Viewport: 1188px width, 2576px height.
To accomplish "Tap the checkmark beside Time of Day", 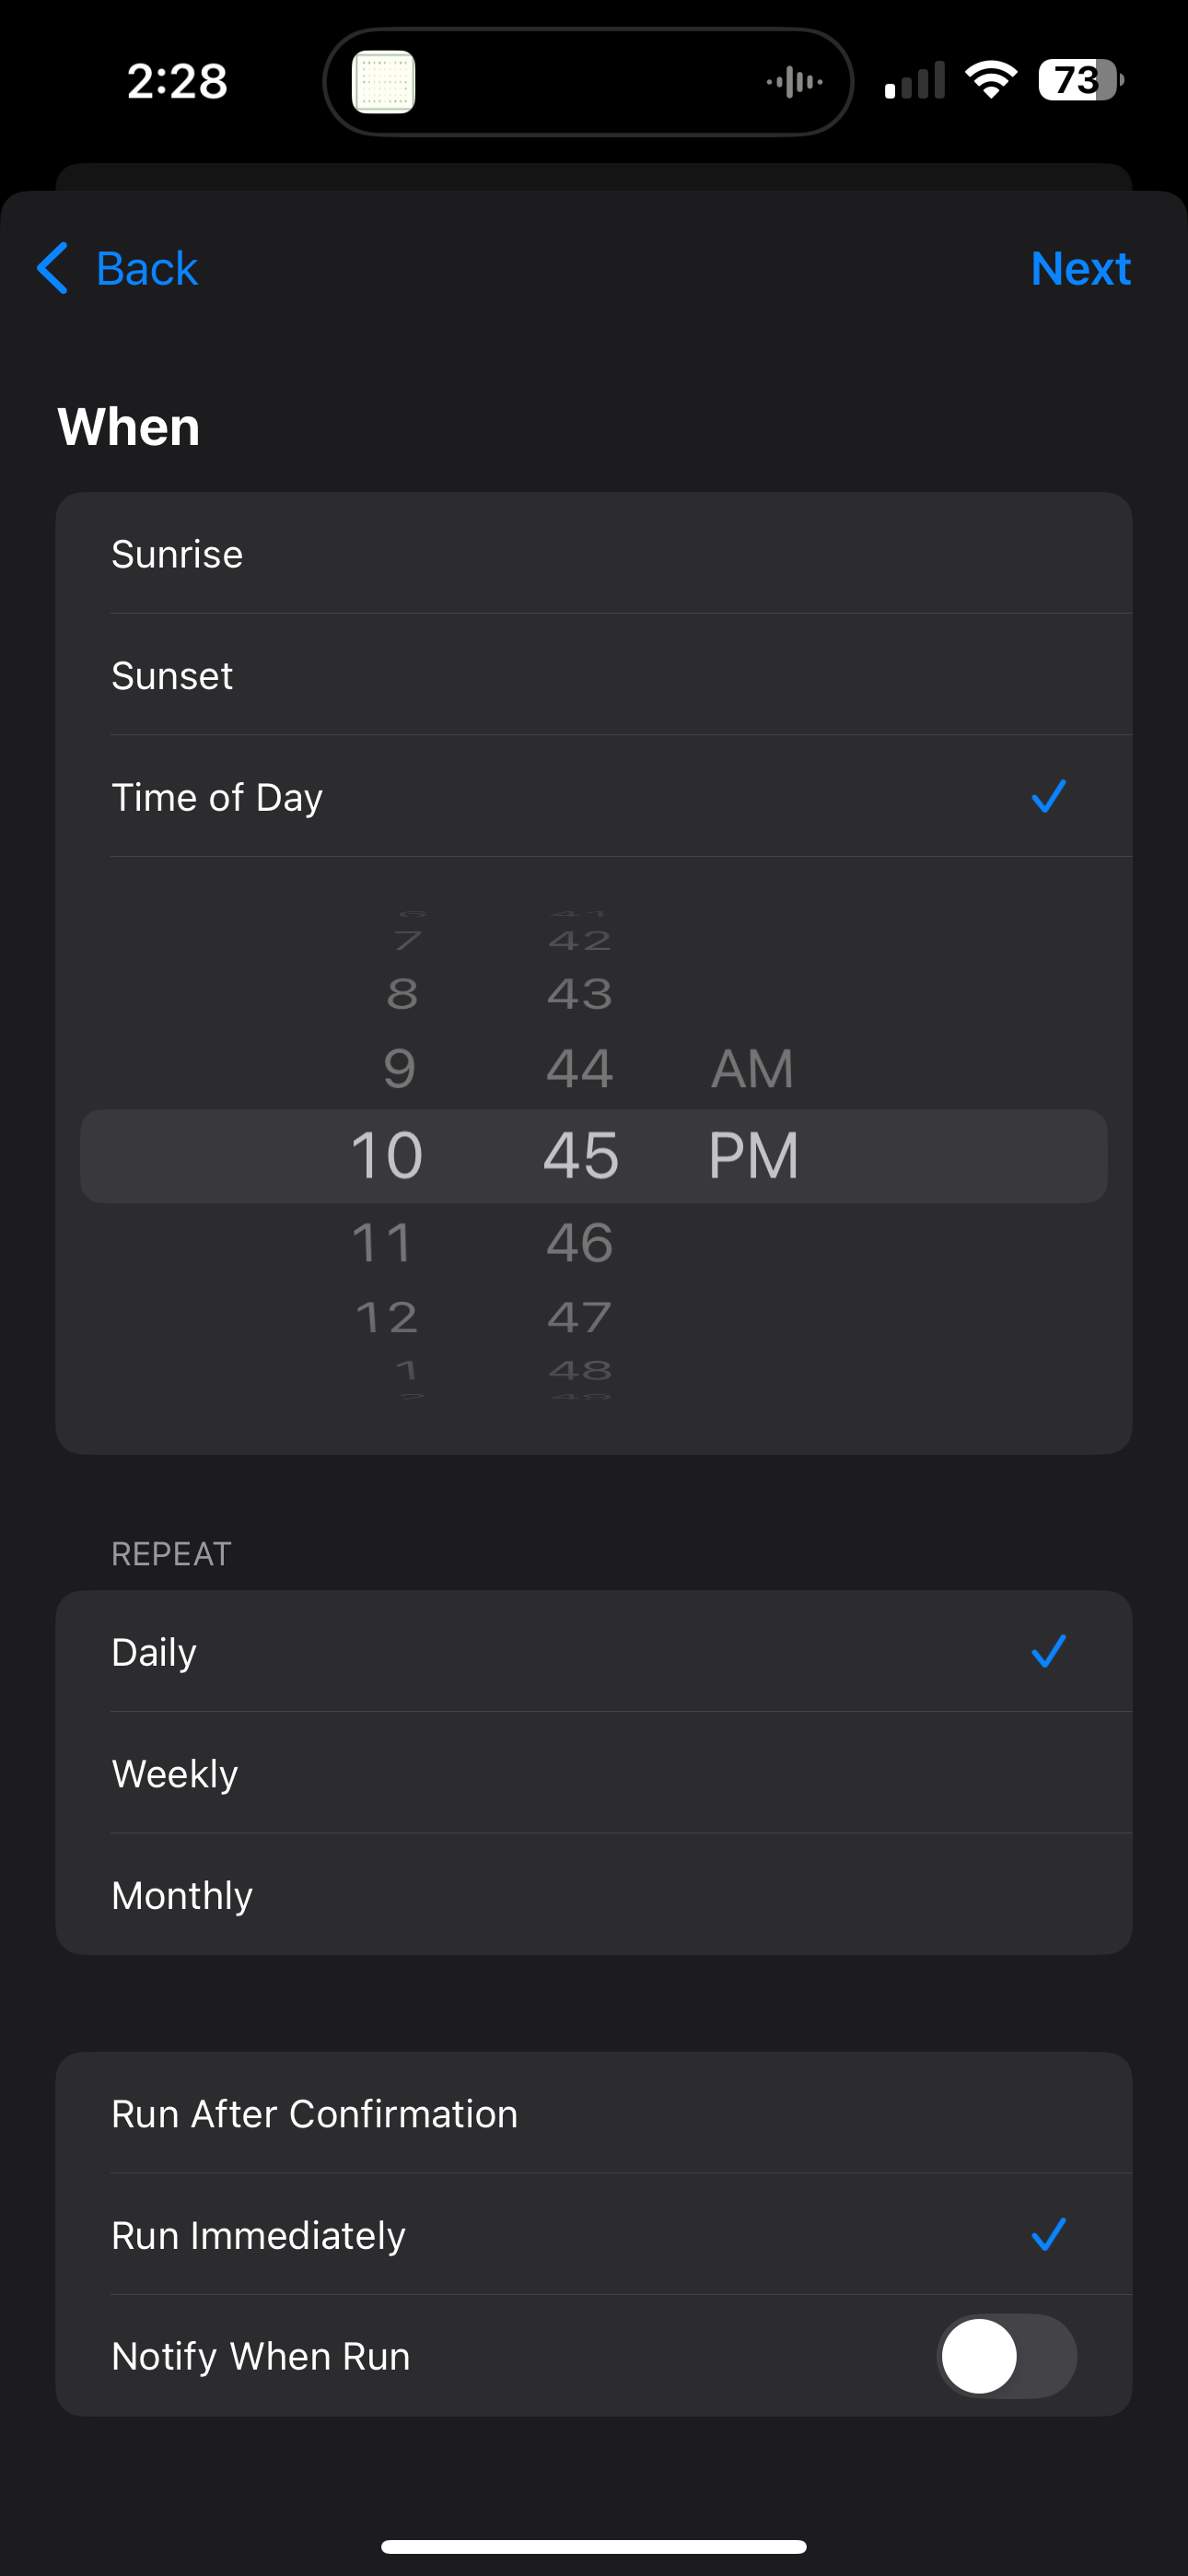I will click(1048, 797).
